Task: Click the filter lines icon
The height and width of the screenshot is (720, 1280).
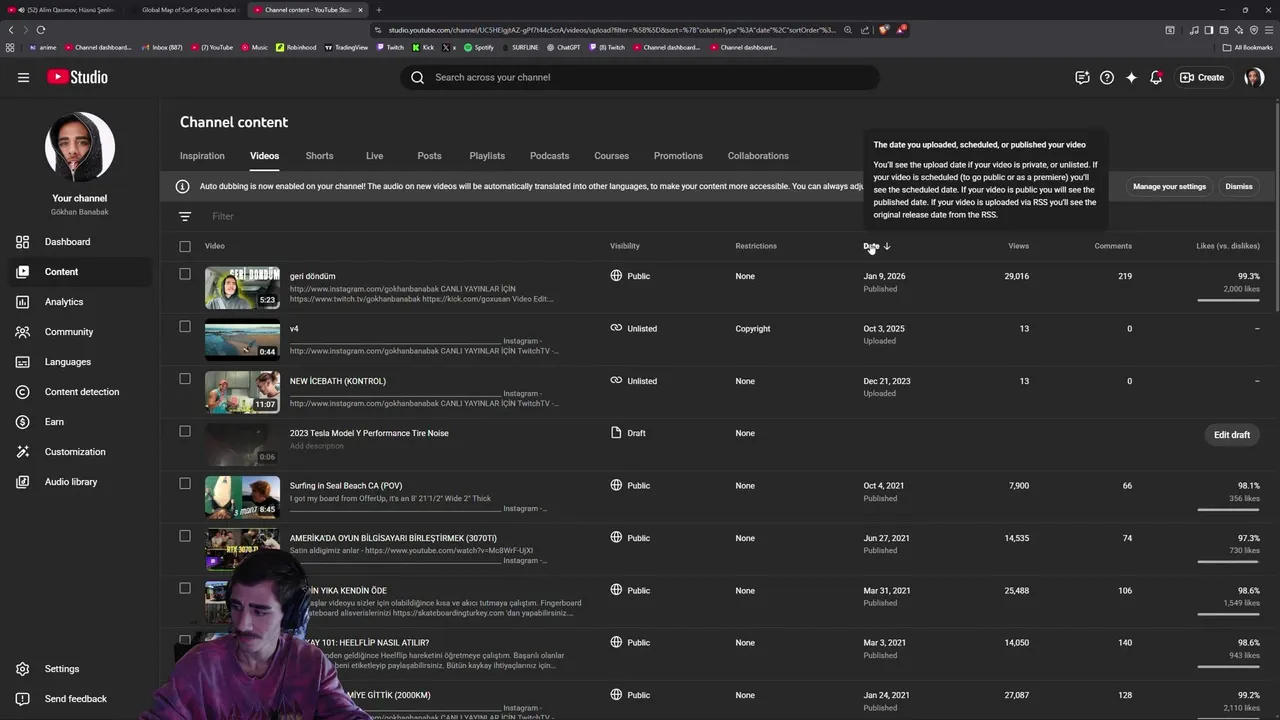Action: pyautogui.click(x=184, y=216)
